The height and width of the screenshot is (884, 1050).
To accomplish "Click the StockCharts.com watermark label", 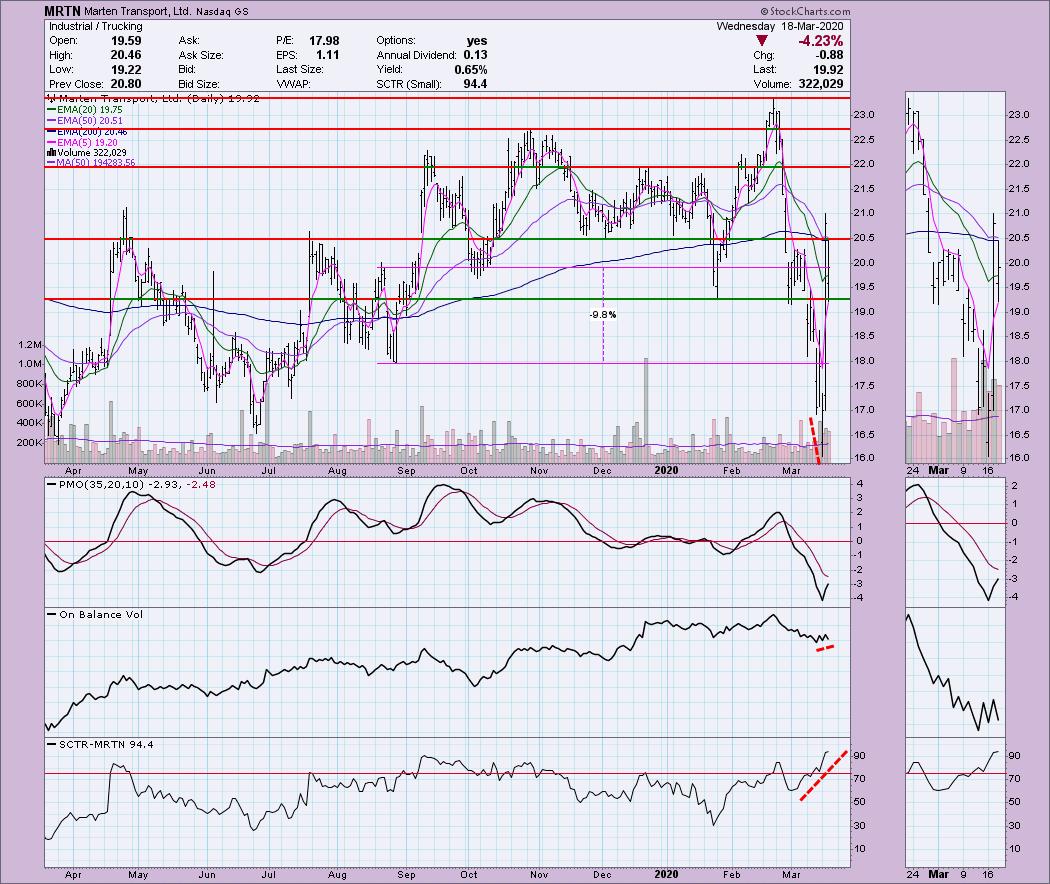I will tap(806, 11).
